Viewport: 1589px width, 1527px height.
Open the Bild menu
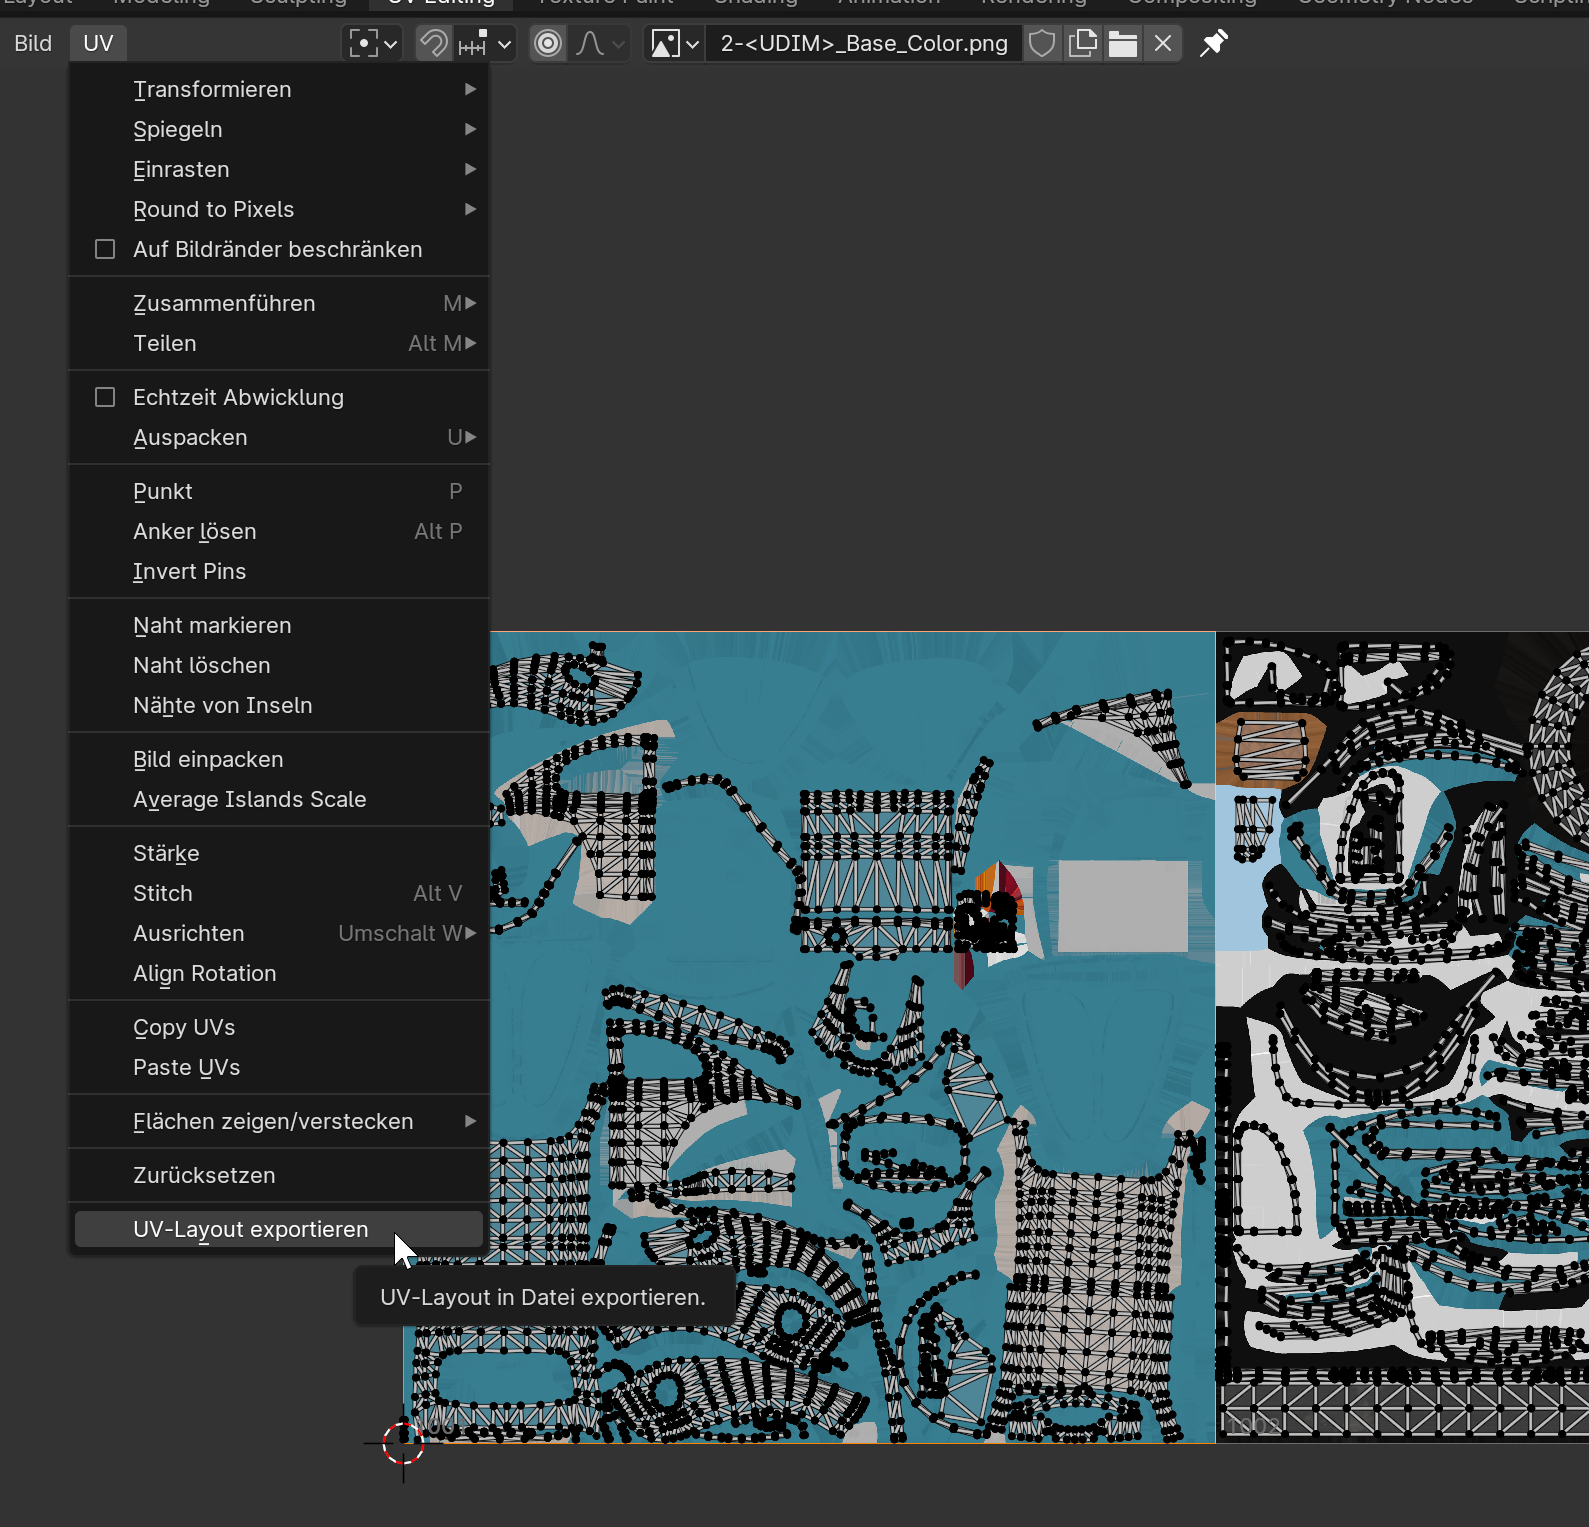pyautogui.click(x=33, y=44)
